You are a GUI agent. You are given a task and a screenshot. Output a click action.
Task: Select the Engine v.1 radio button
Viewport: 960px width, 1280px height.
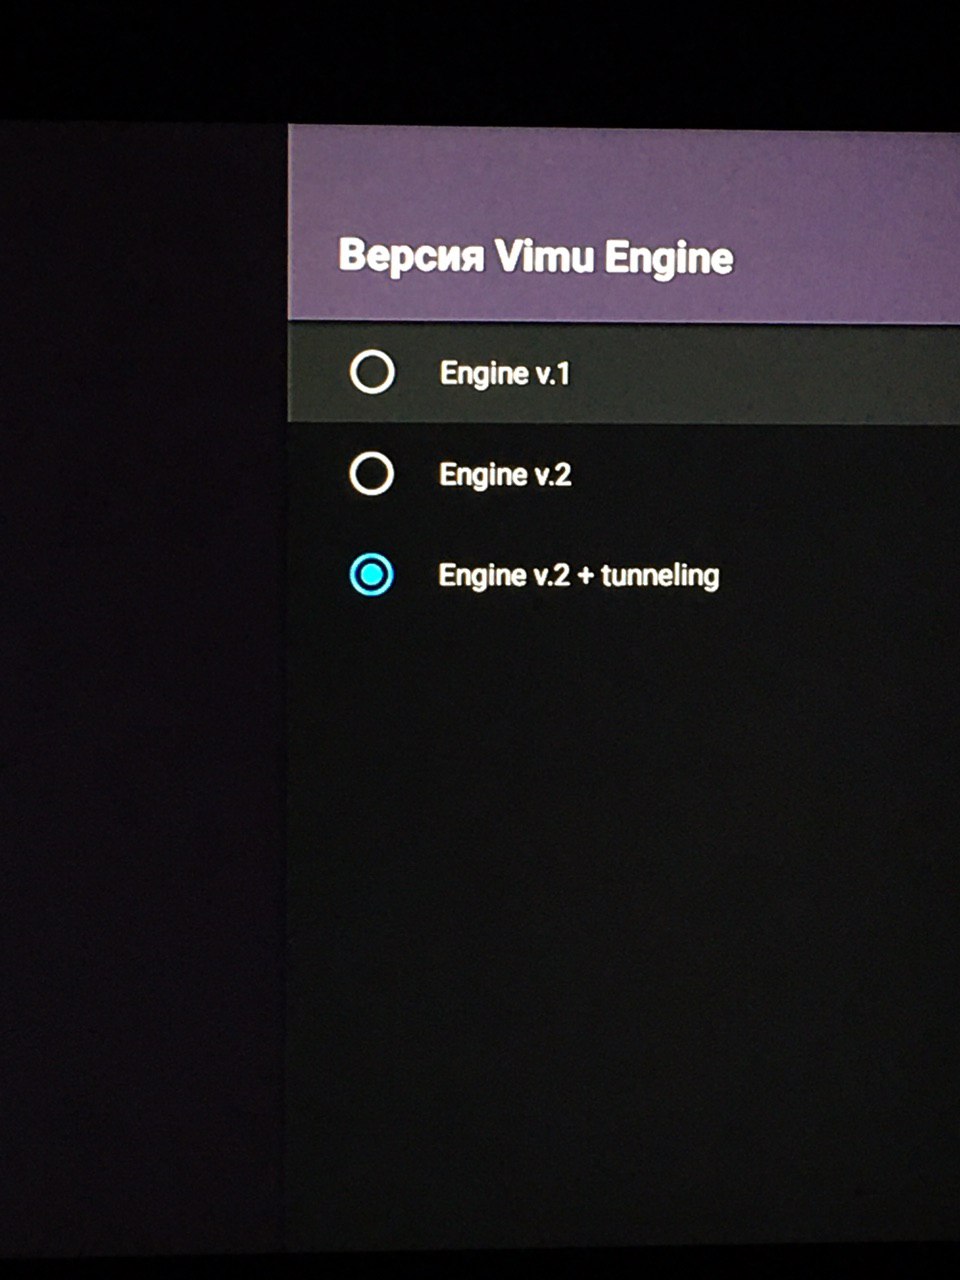pos(372,373)
